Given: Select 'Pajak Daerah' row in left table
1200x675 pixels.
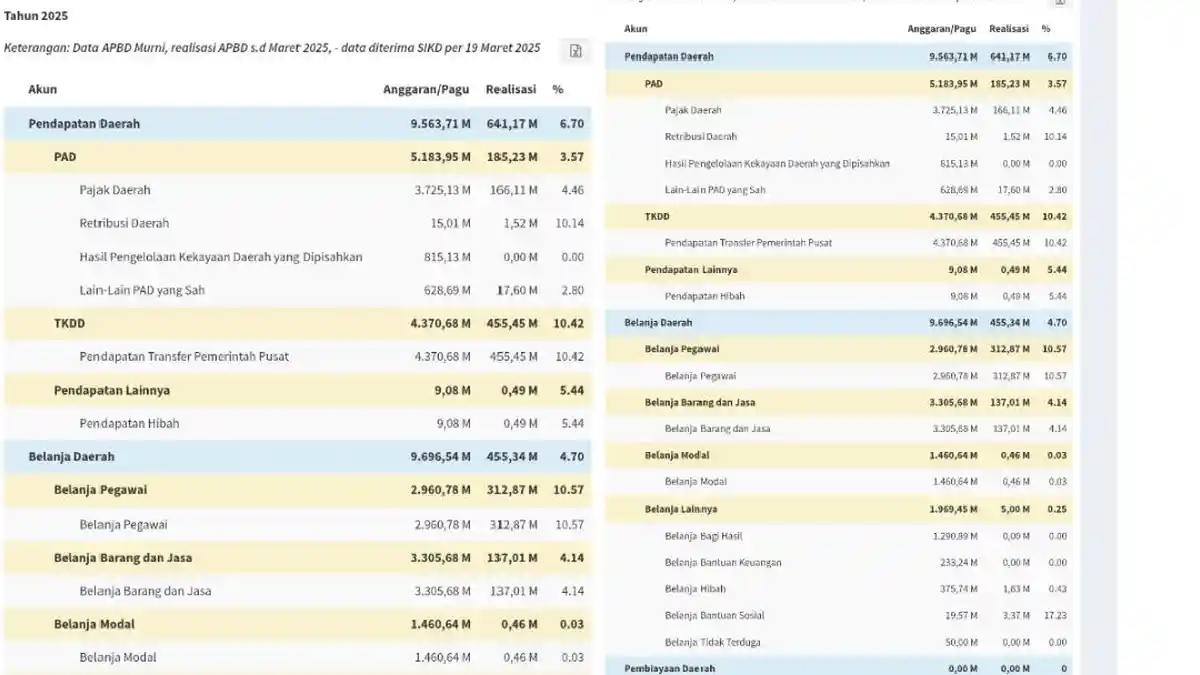Looking at the screenshot, I should coord(297,190).
